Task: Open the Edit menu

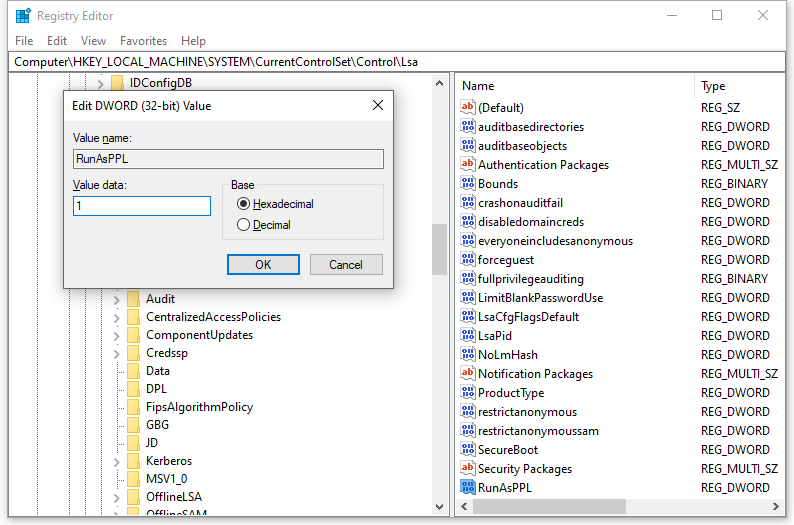Action: (57, 41)
